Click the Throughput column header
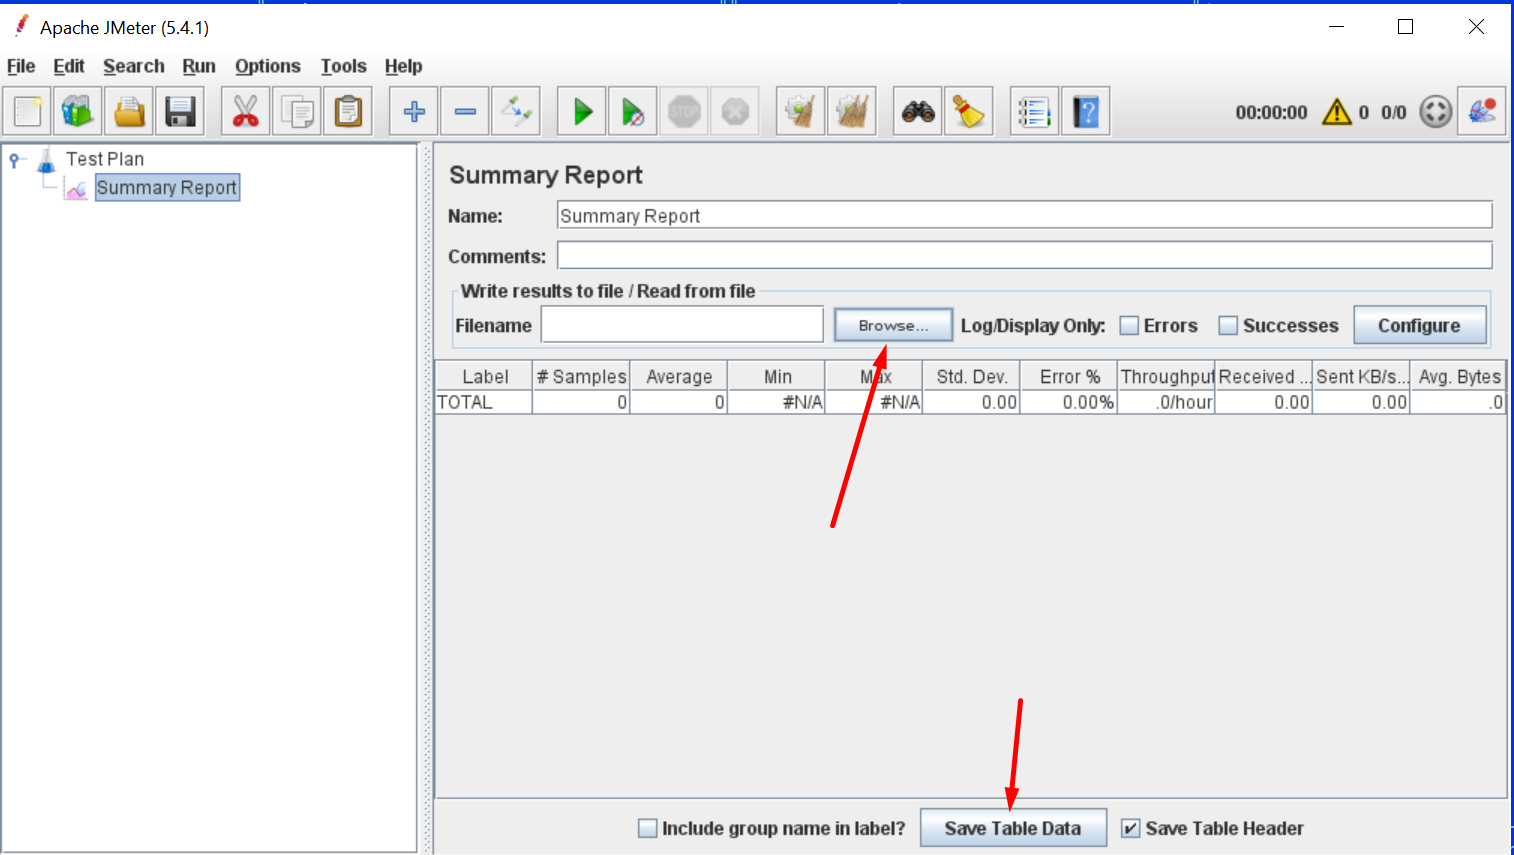The image size is (1514, 855). click(1167, 376)
